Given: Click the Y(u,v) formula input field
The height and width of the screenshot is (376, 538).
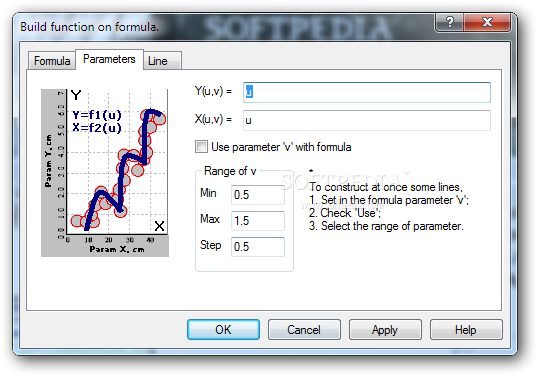Looking at the screenshot, I should click(x=367, y=92).
